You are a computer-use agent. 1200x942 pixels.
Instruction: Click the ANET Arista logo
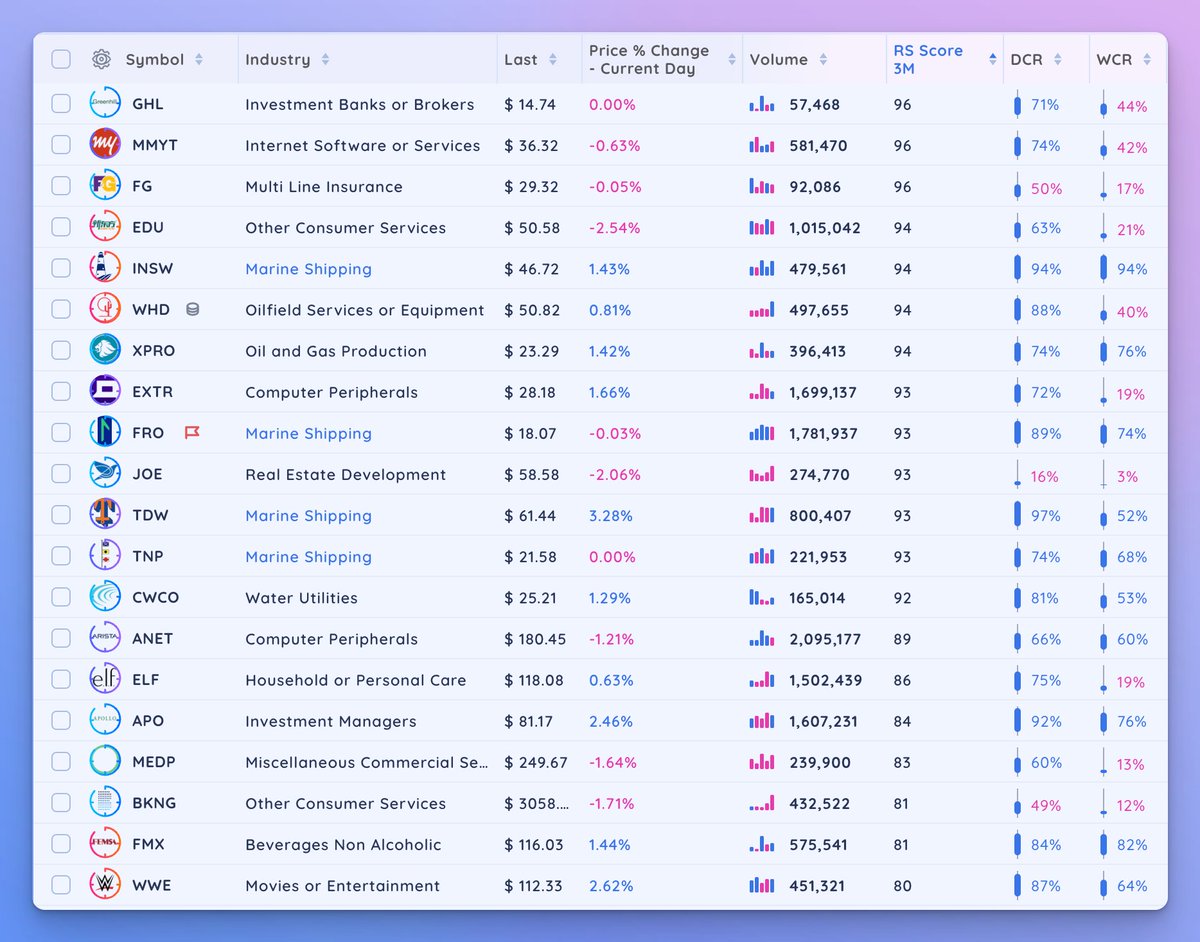coord(105,638)
